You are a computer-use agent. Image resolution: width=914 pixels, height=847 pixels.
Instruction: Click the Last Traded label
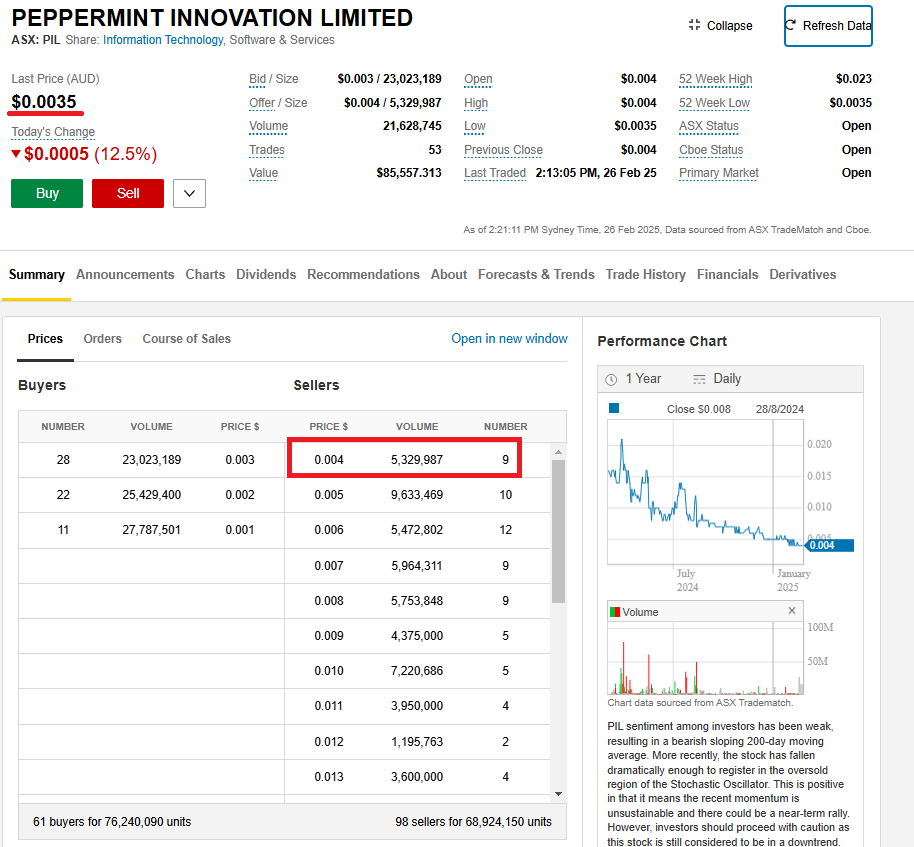coord(495,173)
